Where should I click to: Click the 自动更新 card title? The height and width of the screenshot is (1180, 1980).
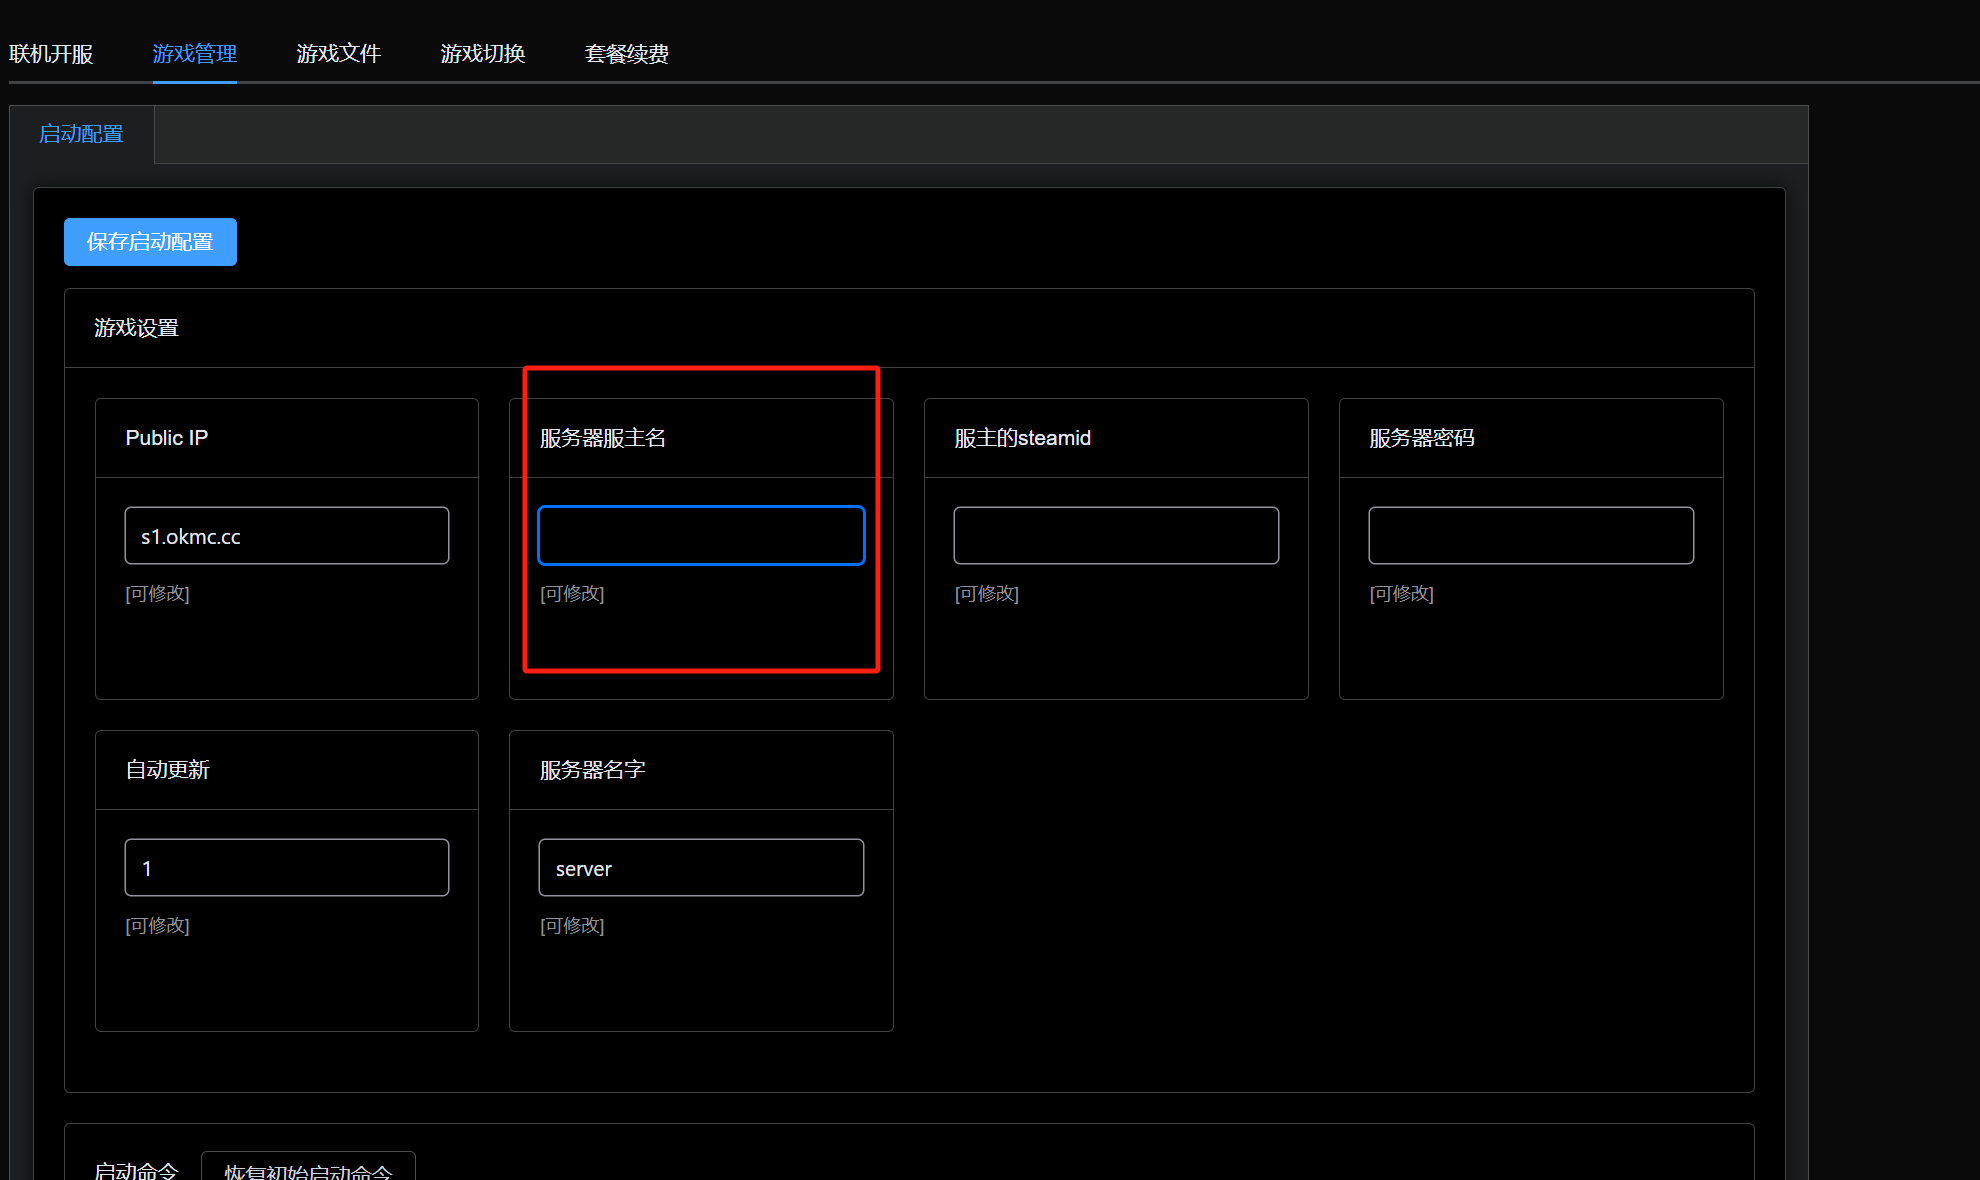[167, 770]
